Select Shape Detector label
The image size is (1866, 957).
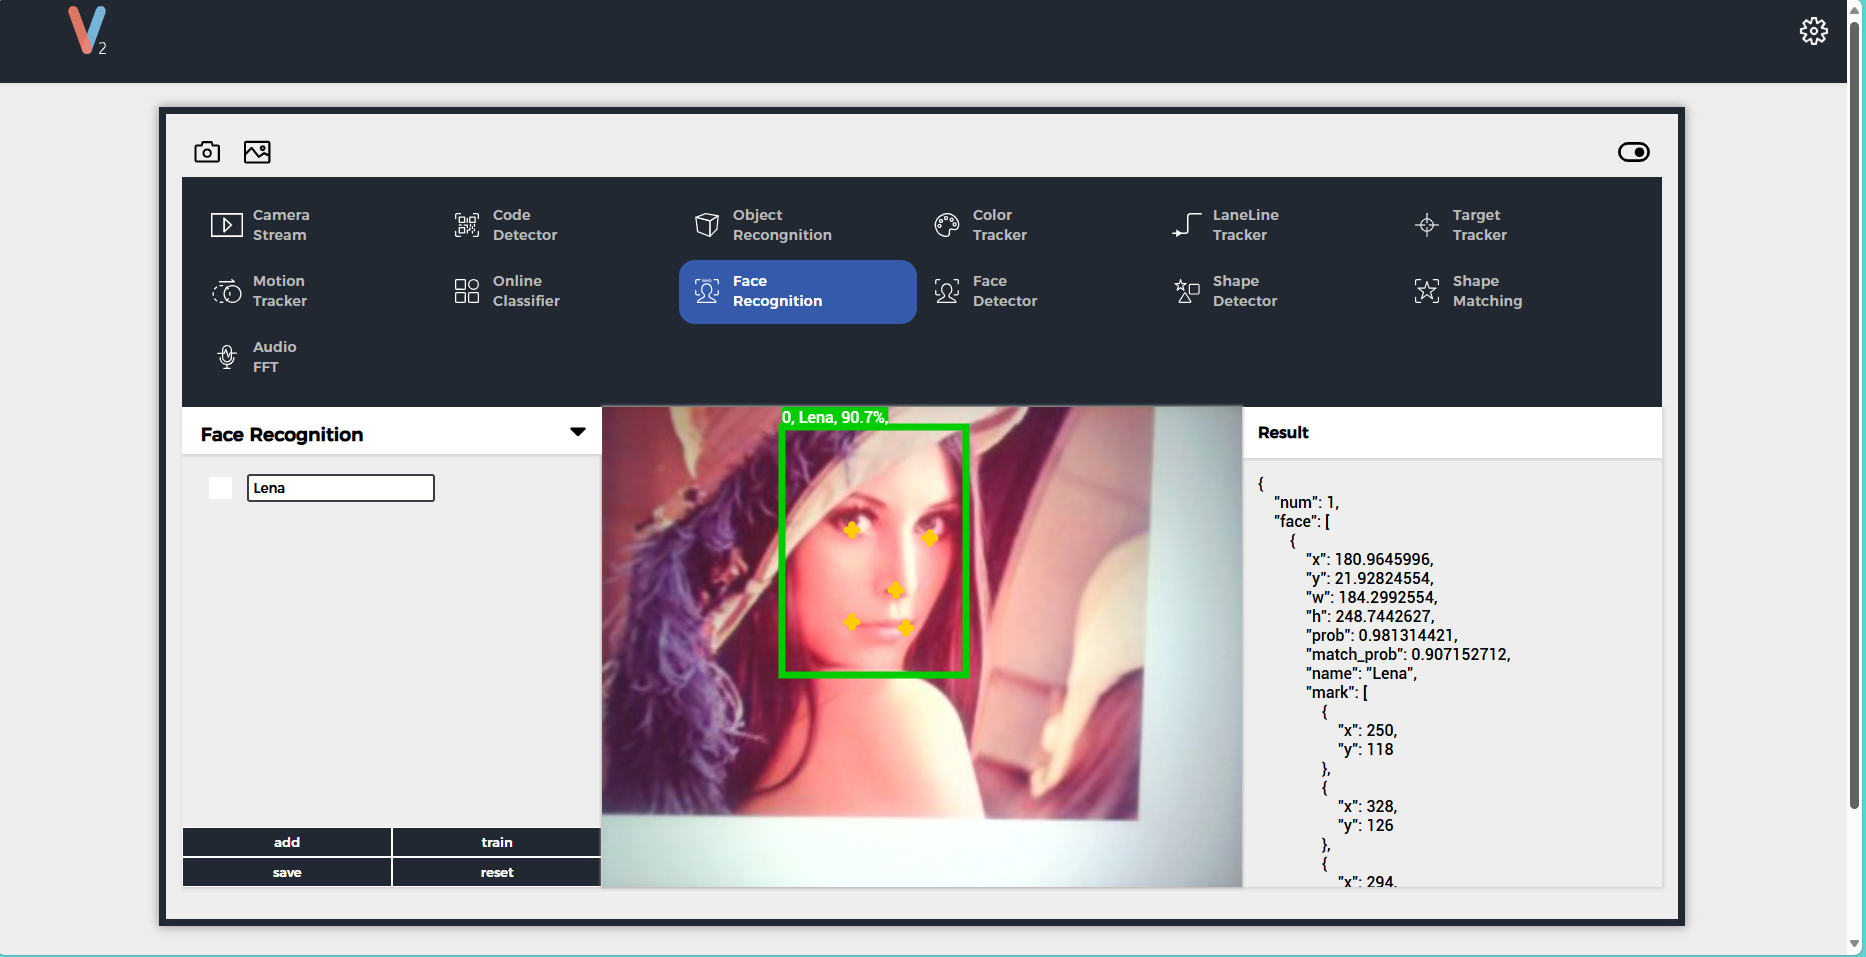coord(1245,291)
